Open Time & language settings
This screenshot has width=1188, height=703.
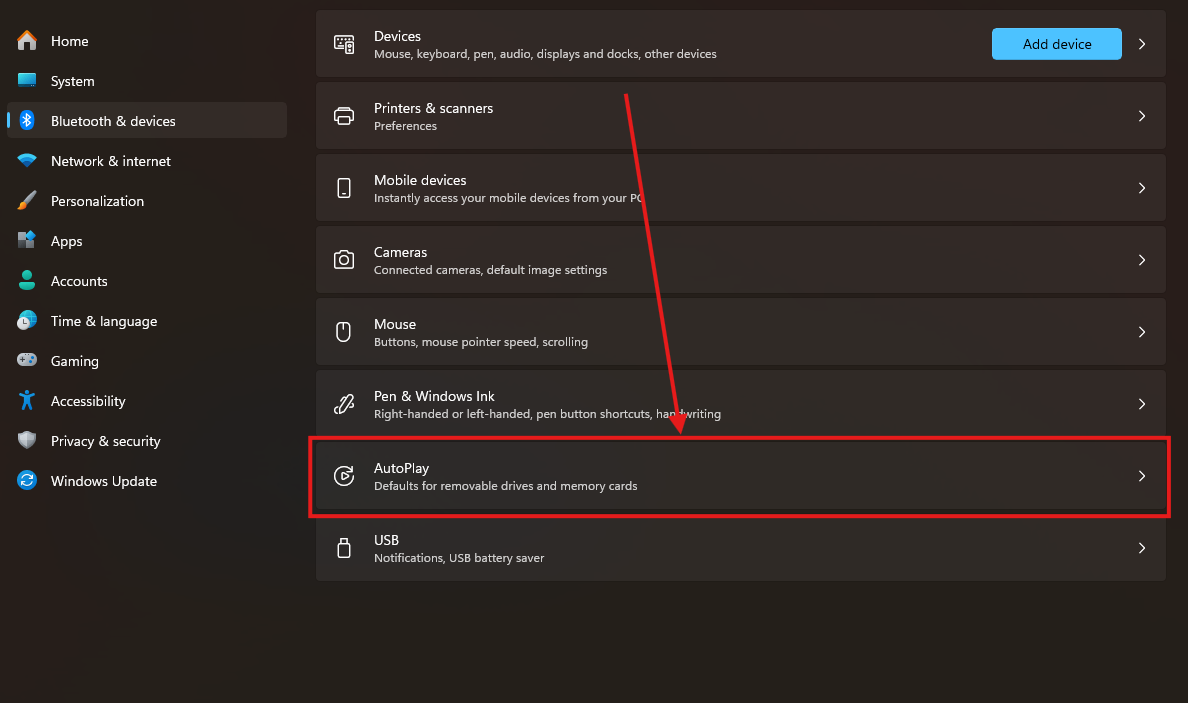tap(147, 321)
